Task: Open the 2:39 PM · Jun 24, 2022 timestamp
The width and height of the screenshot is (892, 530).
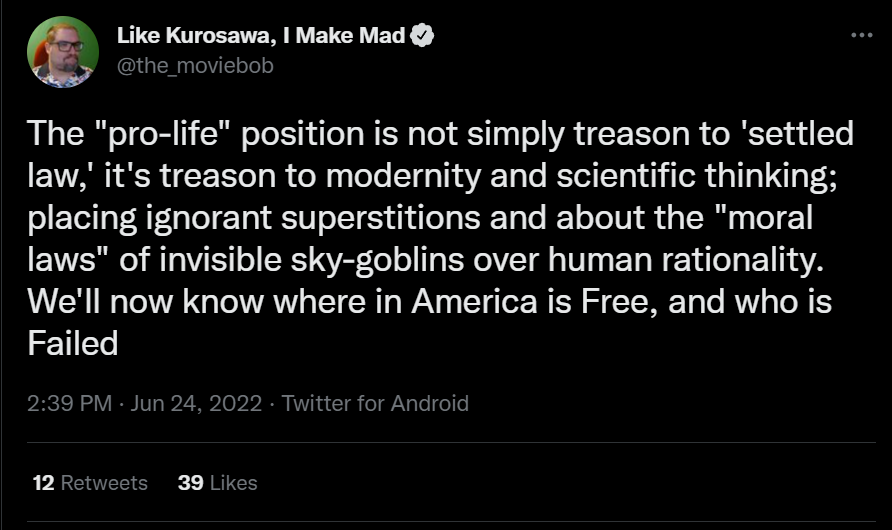Action: tap(146, 403)
